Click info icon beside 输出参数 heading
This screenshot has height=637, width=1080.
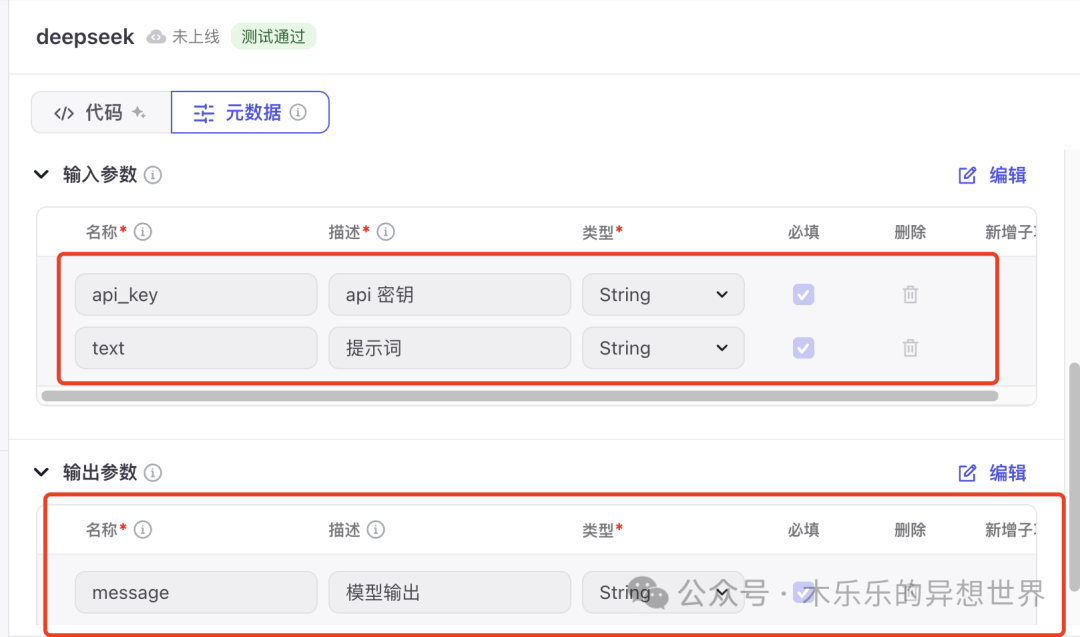pos(153,473)
